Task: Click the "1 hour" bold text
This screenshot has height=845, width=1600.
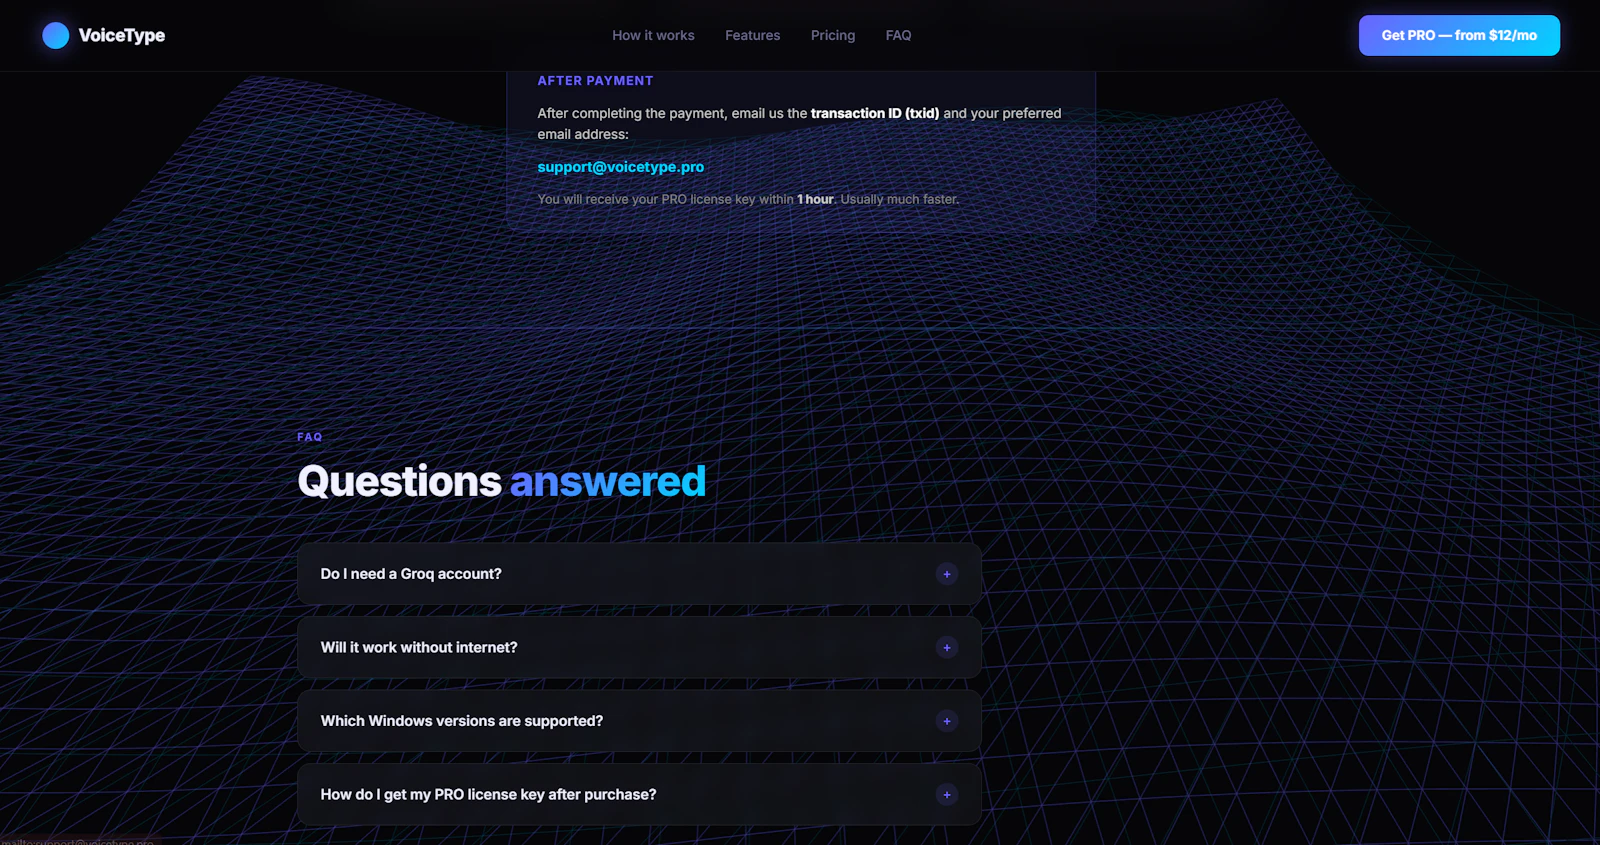Action: point(815,199)
